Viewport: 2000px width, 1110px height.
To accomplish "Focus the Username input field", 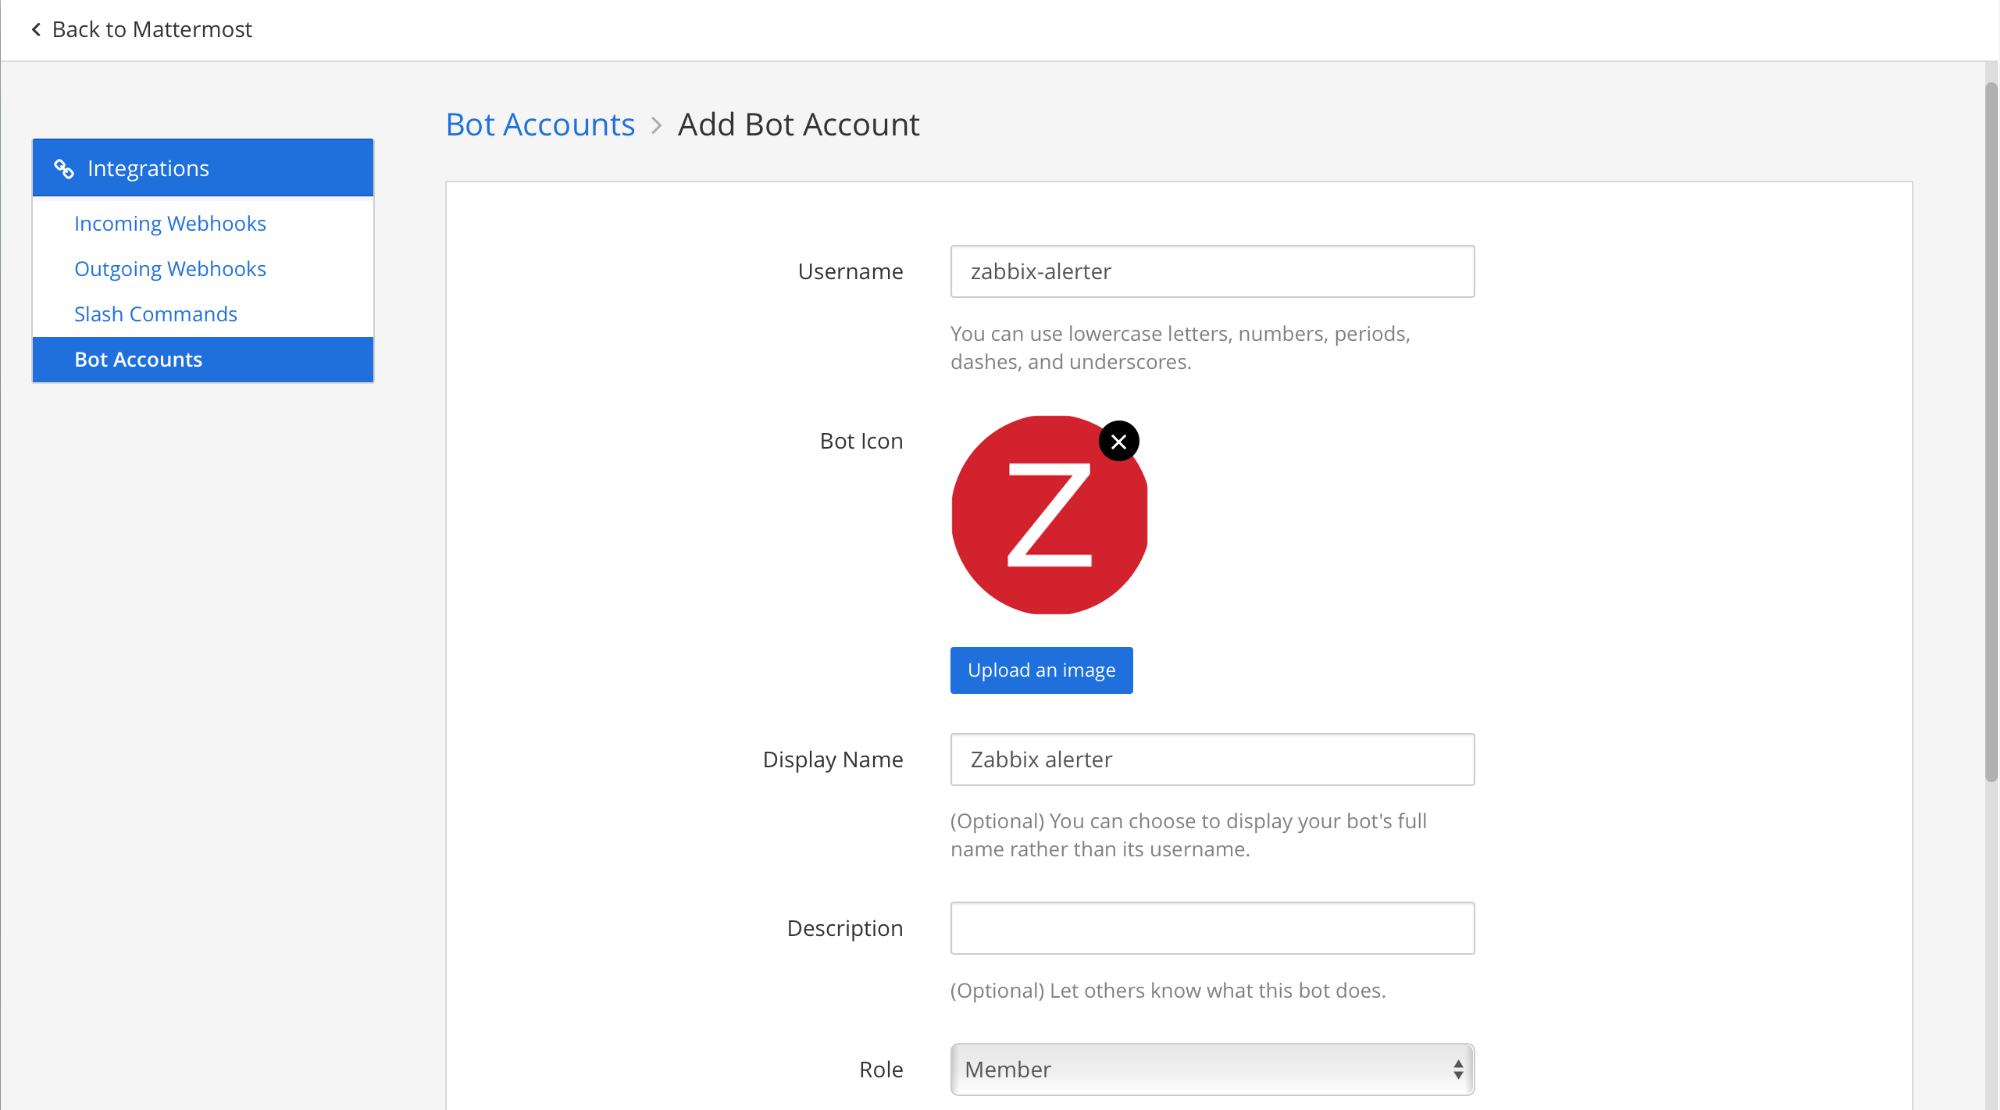I will [x=1212, y=272].
